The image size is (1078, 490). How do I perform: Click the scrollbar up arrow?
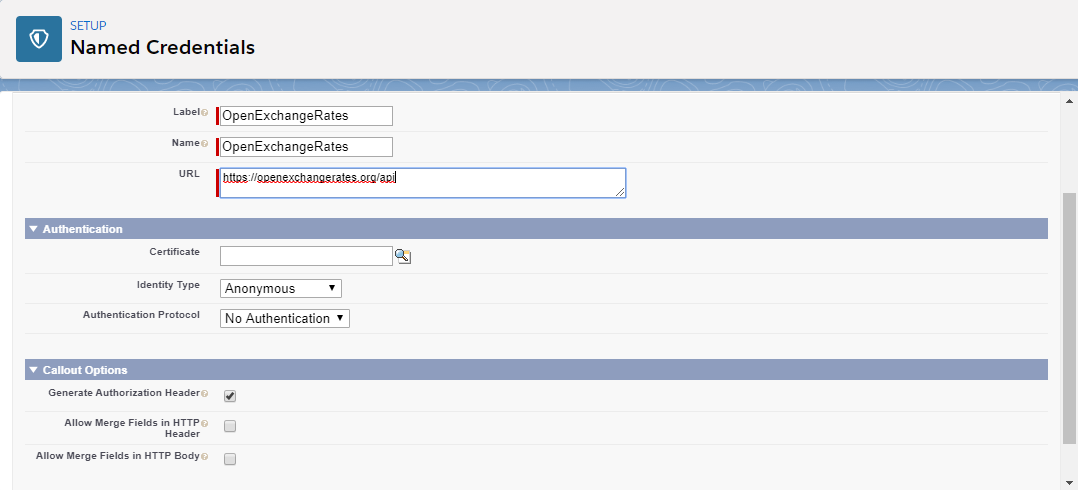1069,101
